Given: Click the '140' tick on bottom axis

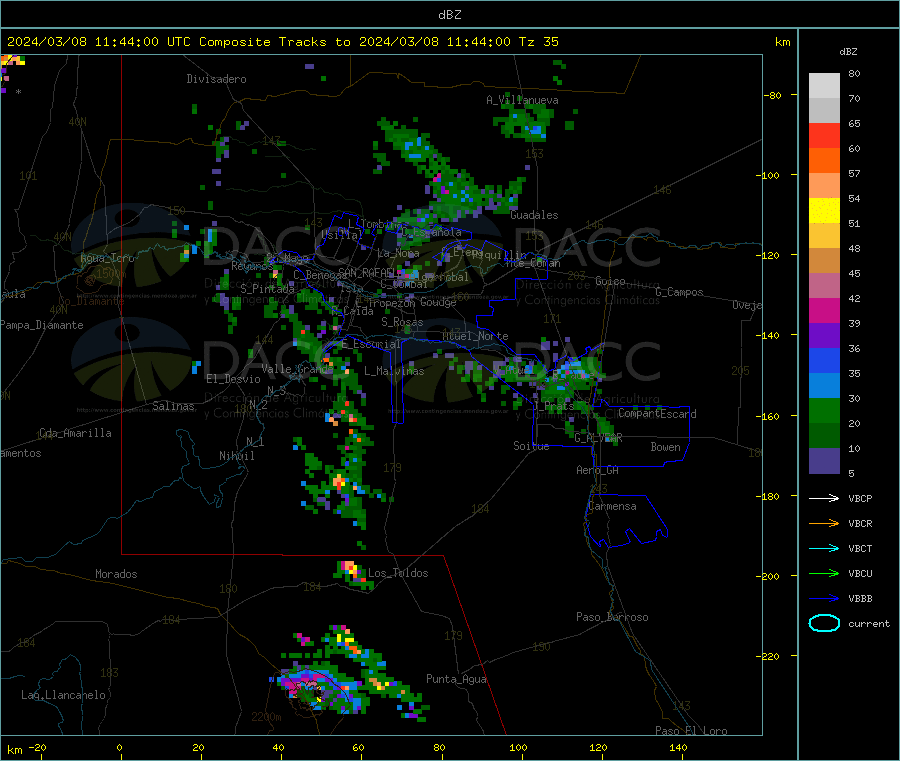Looking at the screenshot, I should [678, 747].
